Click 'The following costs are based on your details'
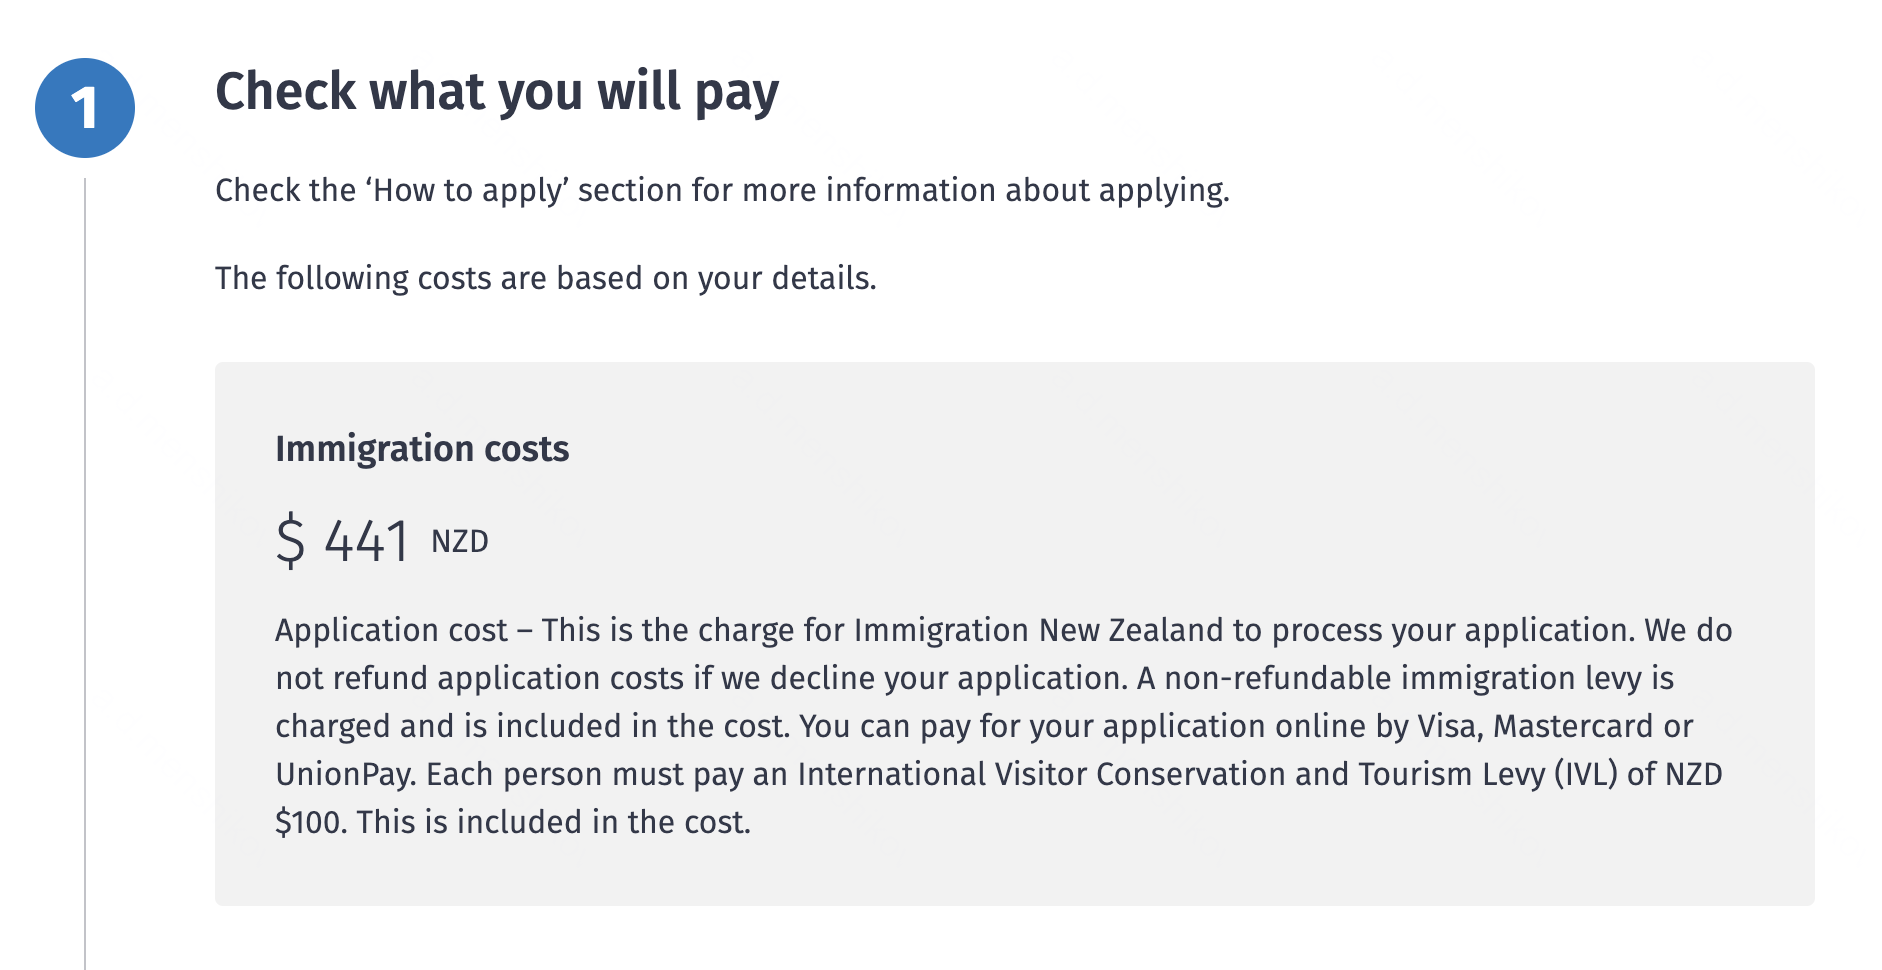The height and width of the screenshot is (970, 1882). [x=545, y=278]
